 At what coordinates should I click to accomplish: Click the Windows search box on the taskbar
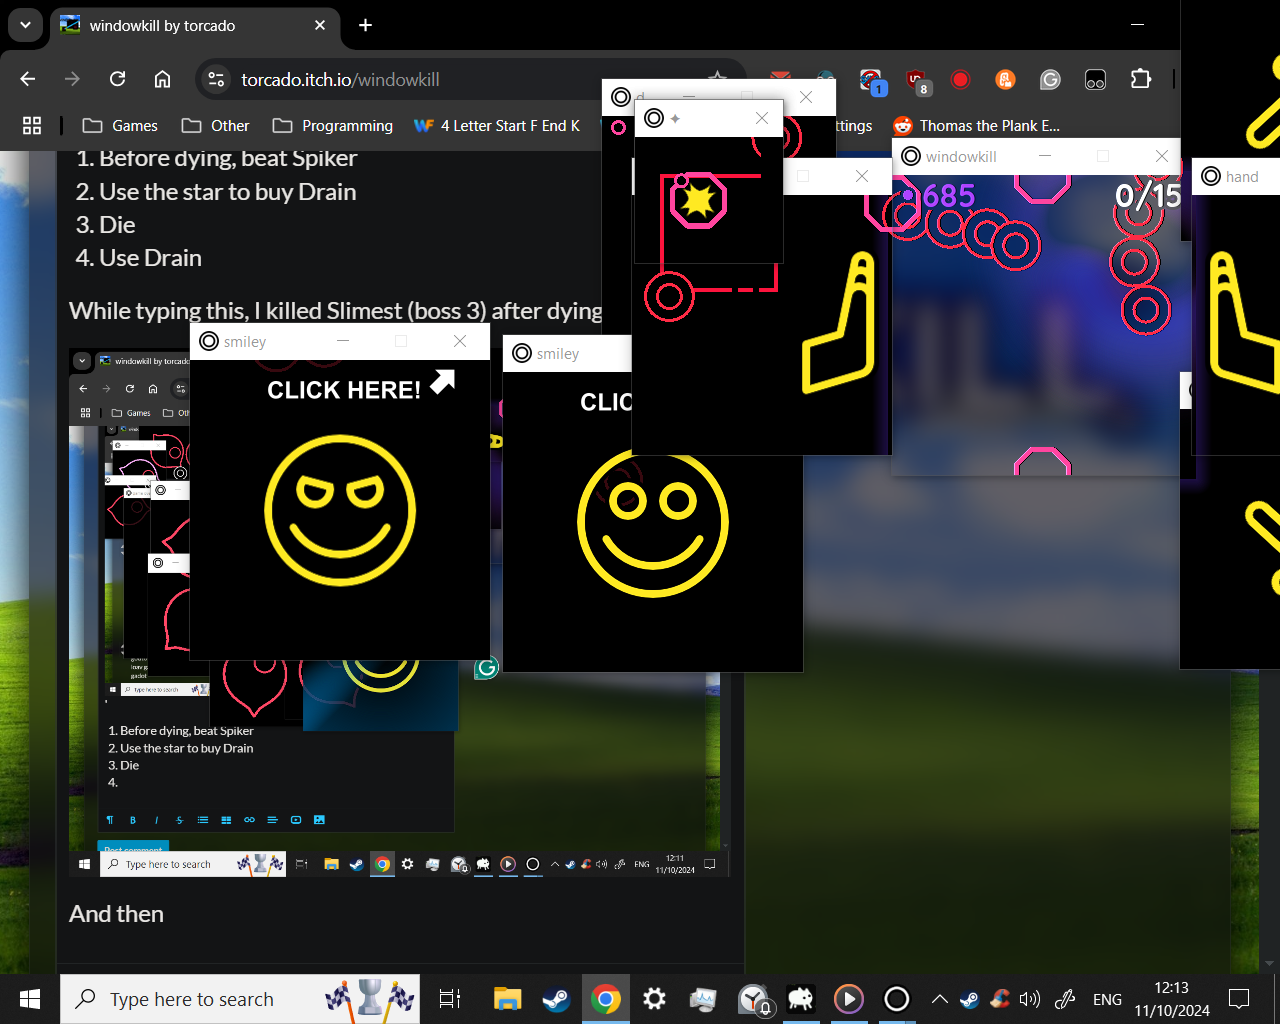240,999
